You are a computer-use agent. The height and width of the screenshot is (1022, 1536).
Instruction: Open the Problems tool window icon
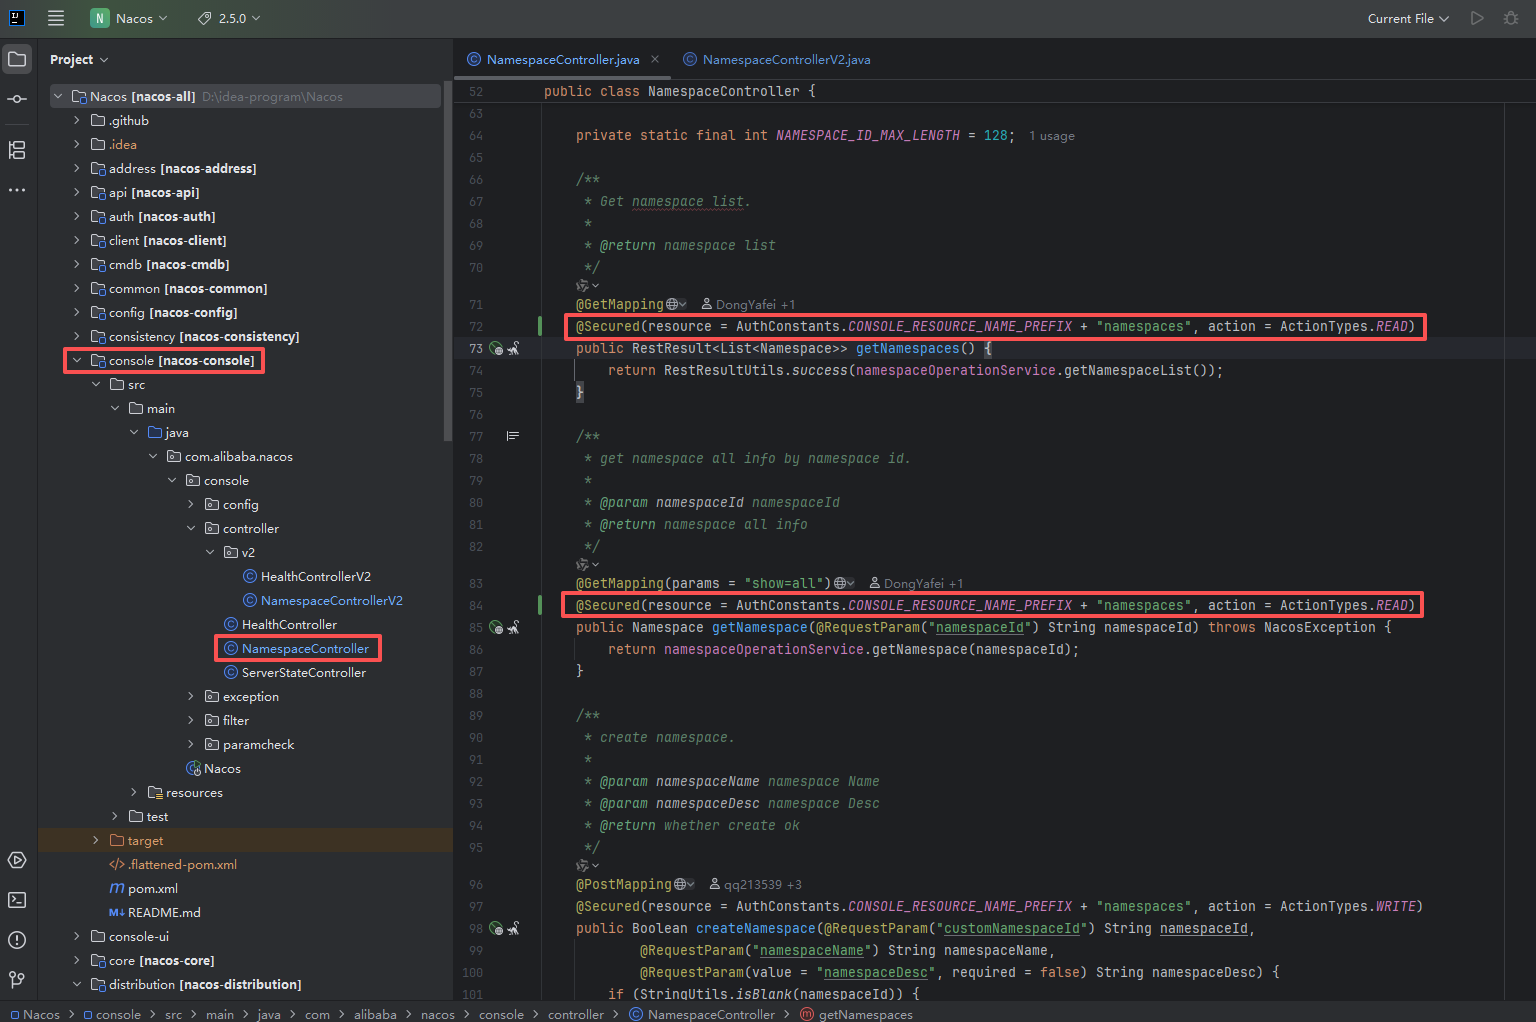17,940
